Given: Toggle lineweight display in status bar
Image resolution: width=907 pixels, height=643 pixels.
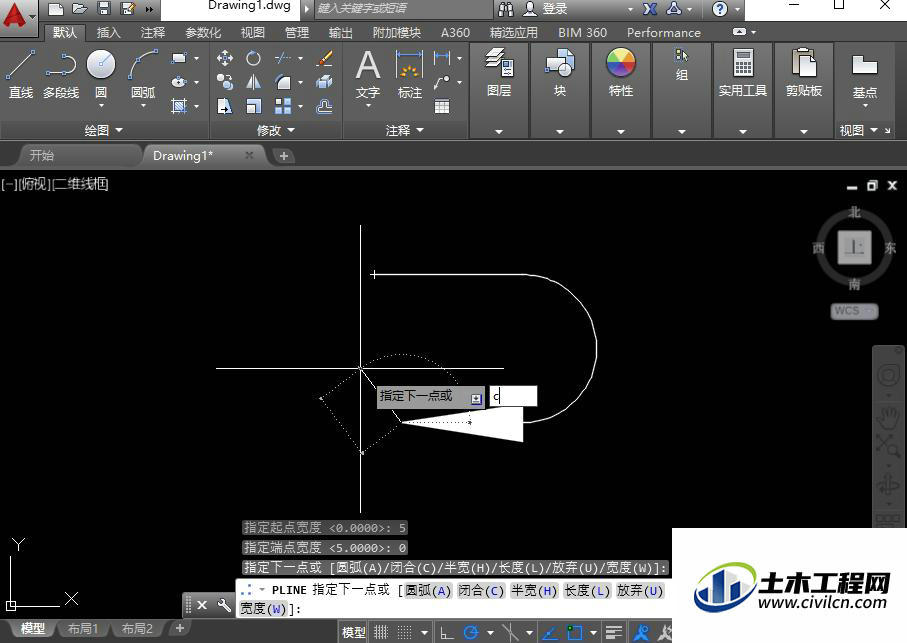Looking at the screenshot, I should [x=614, y=632].
